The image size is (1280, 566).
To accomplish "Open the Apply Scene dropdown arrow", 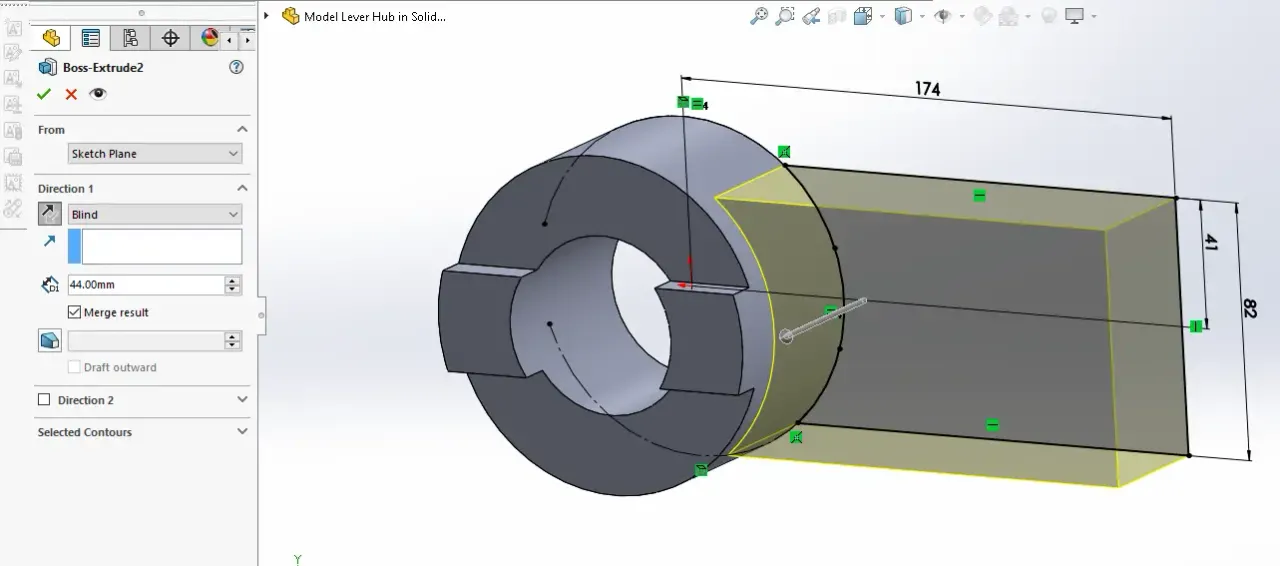I will (1026, 16).
